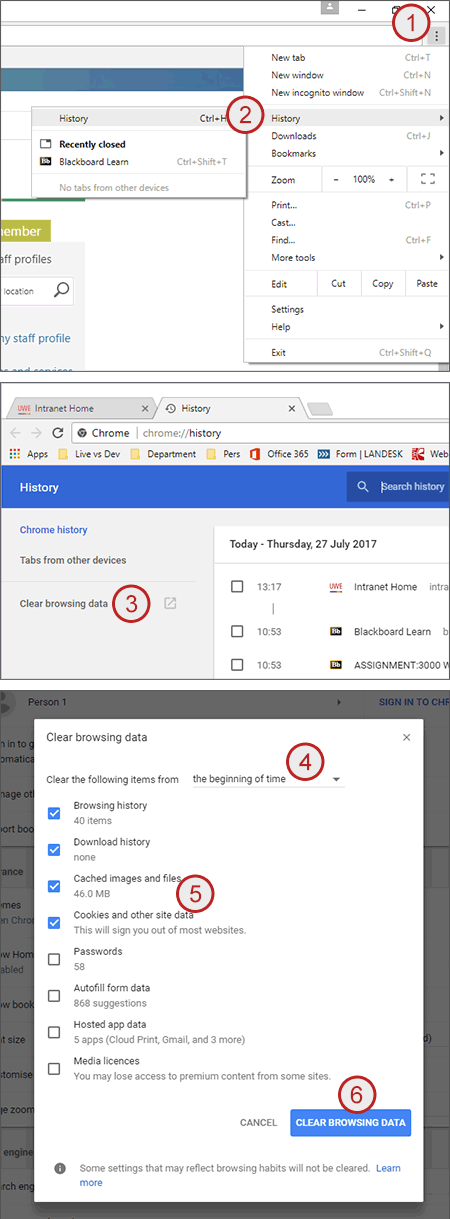
Task: Reopen Blackboard Learn from Recently closed
Action: tap(138, 161)
